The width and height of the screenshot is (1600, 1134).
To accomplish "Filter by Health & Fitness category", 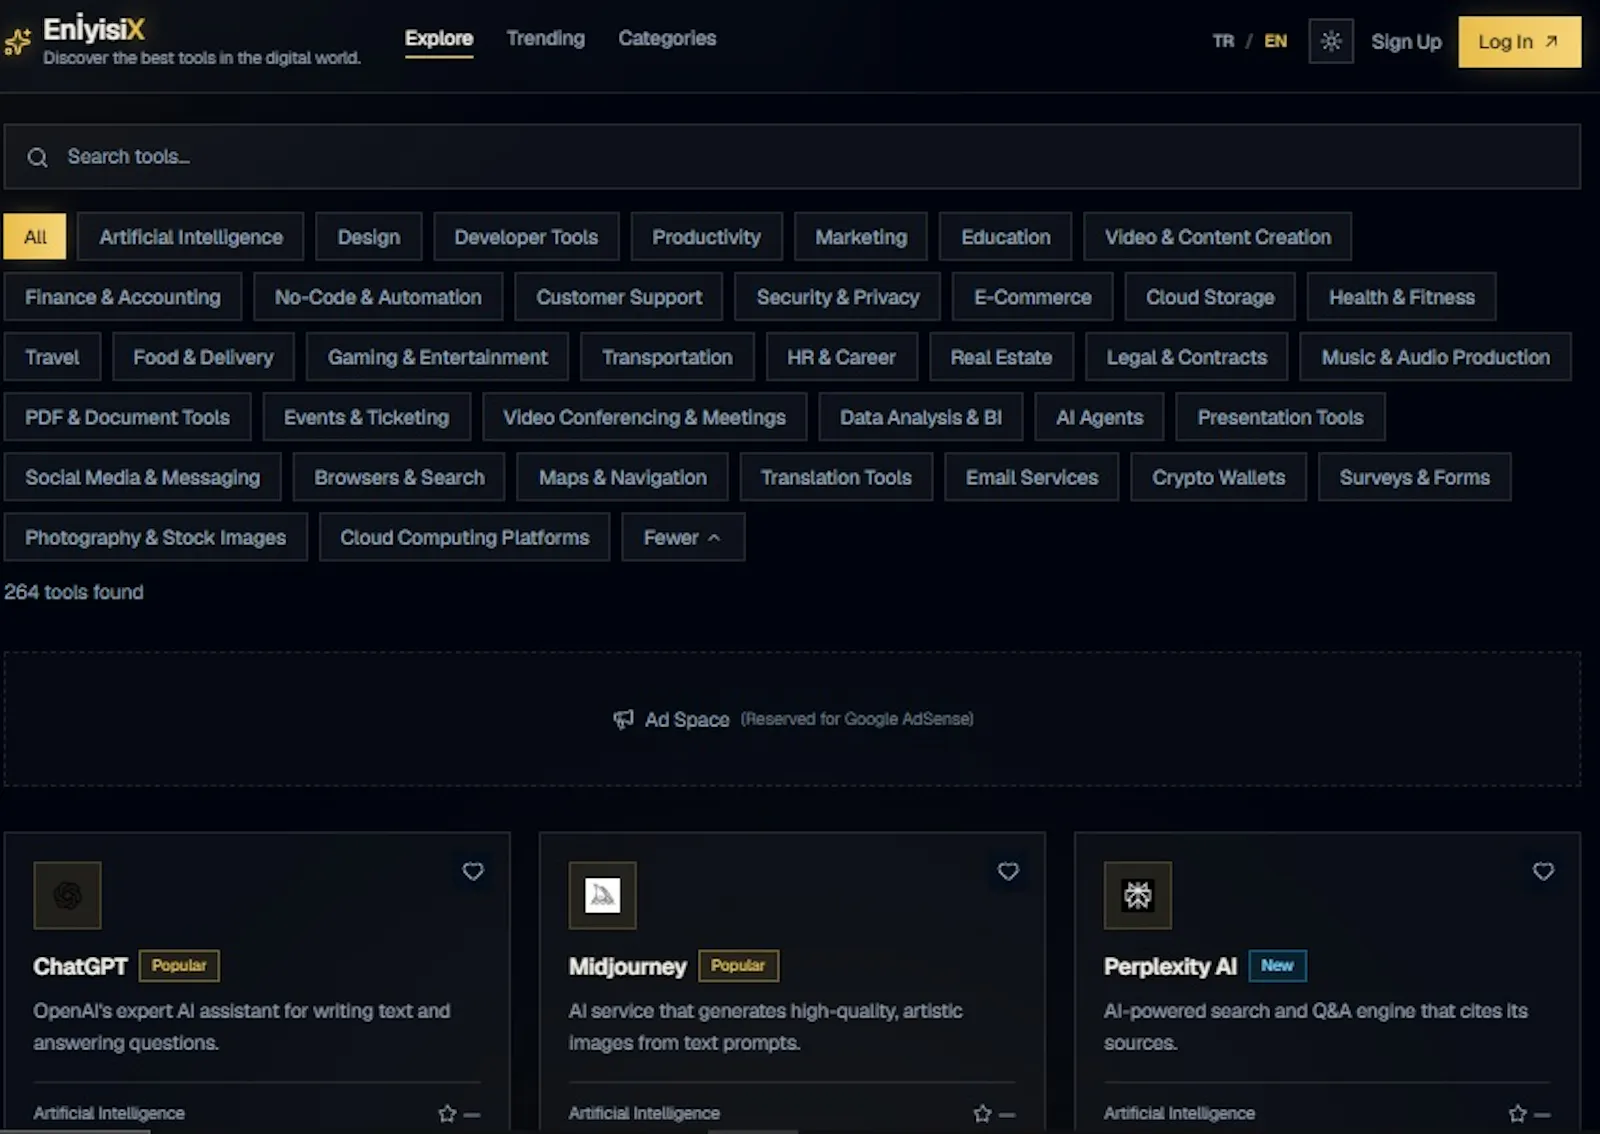I will click(1401, 297).
